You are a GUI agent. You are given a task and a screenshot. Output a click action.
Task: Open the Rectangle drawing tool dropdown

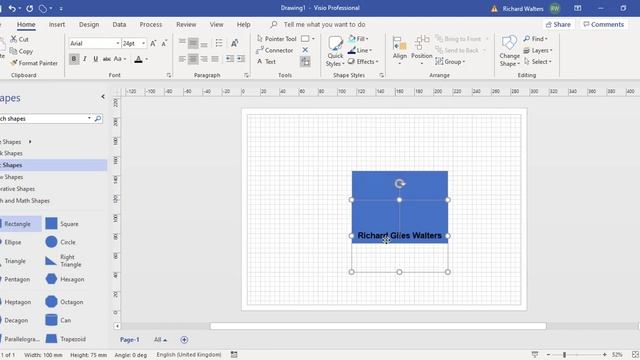coord(313,39)
